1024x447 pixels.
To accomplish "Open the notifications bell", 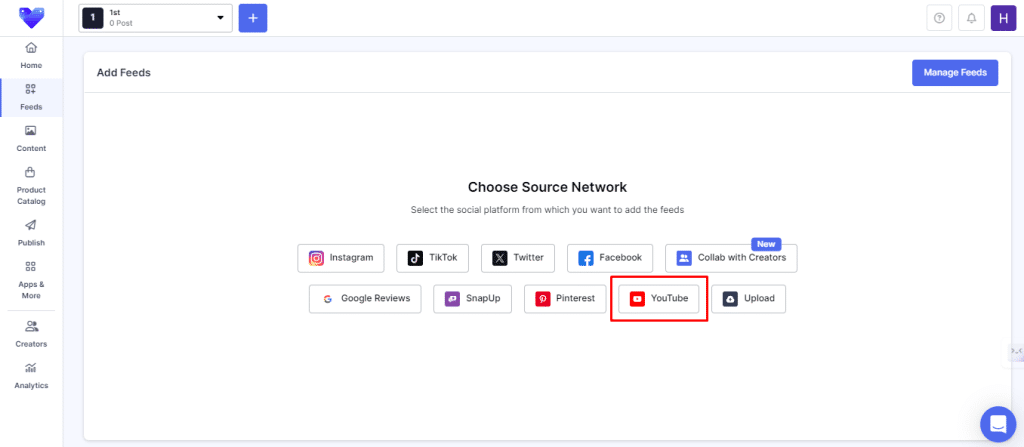I will [969, 18].
